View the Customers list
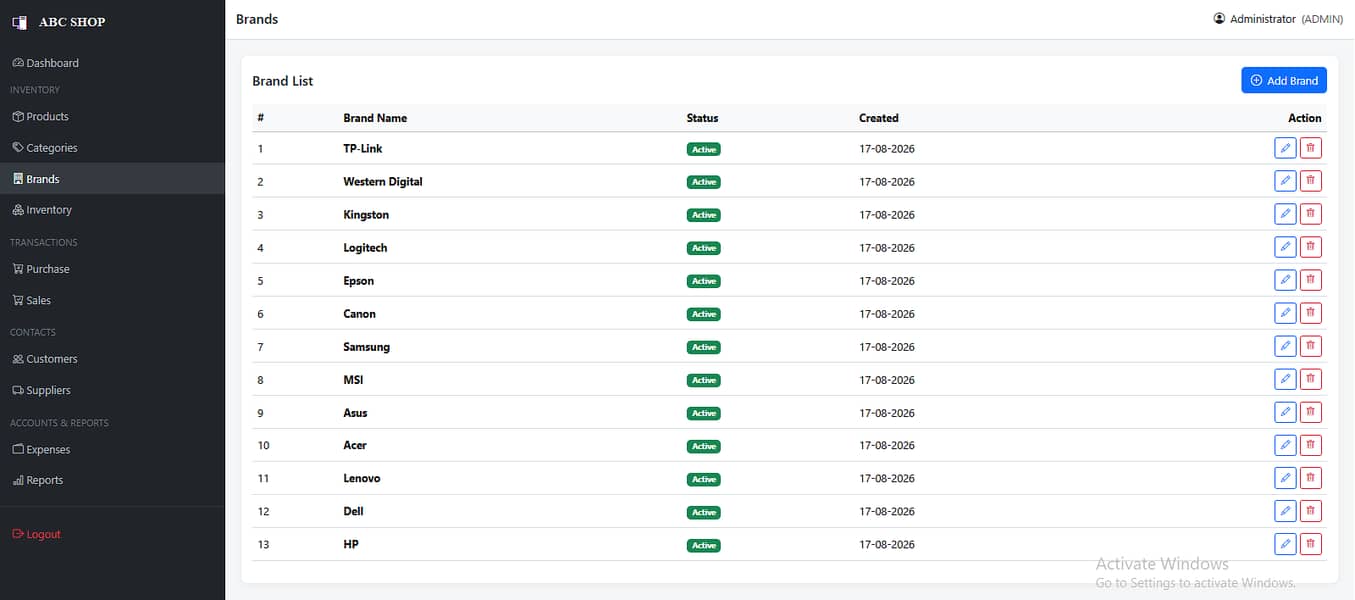The image size is (1355, 600). click(112, 359)
